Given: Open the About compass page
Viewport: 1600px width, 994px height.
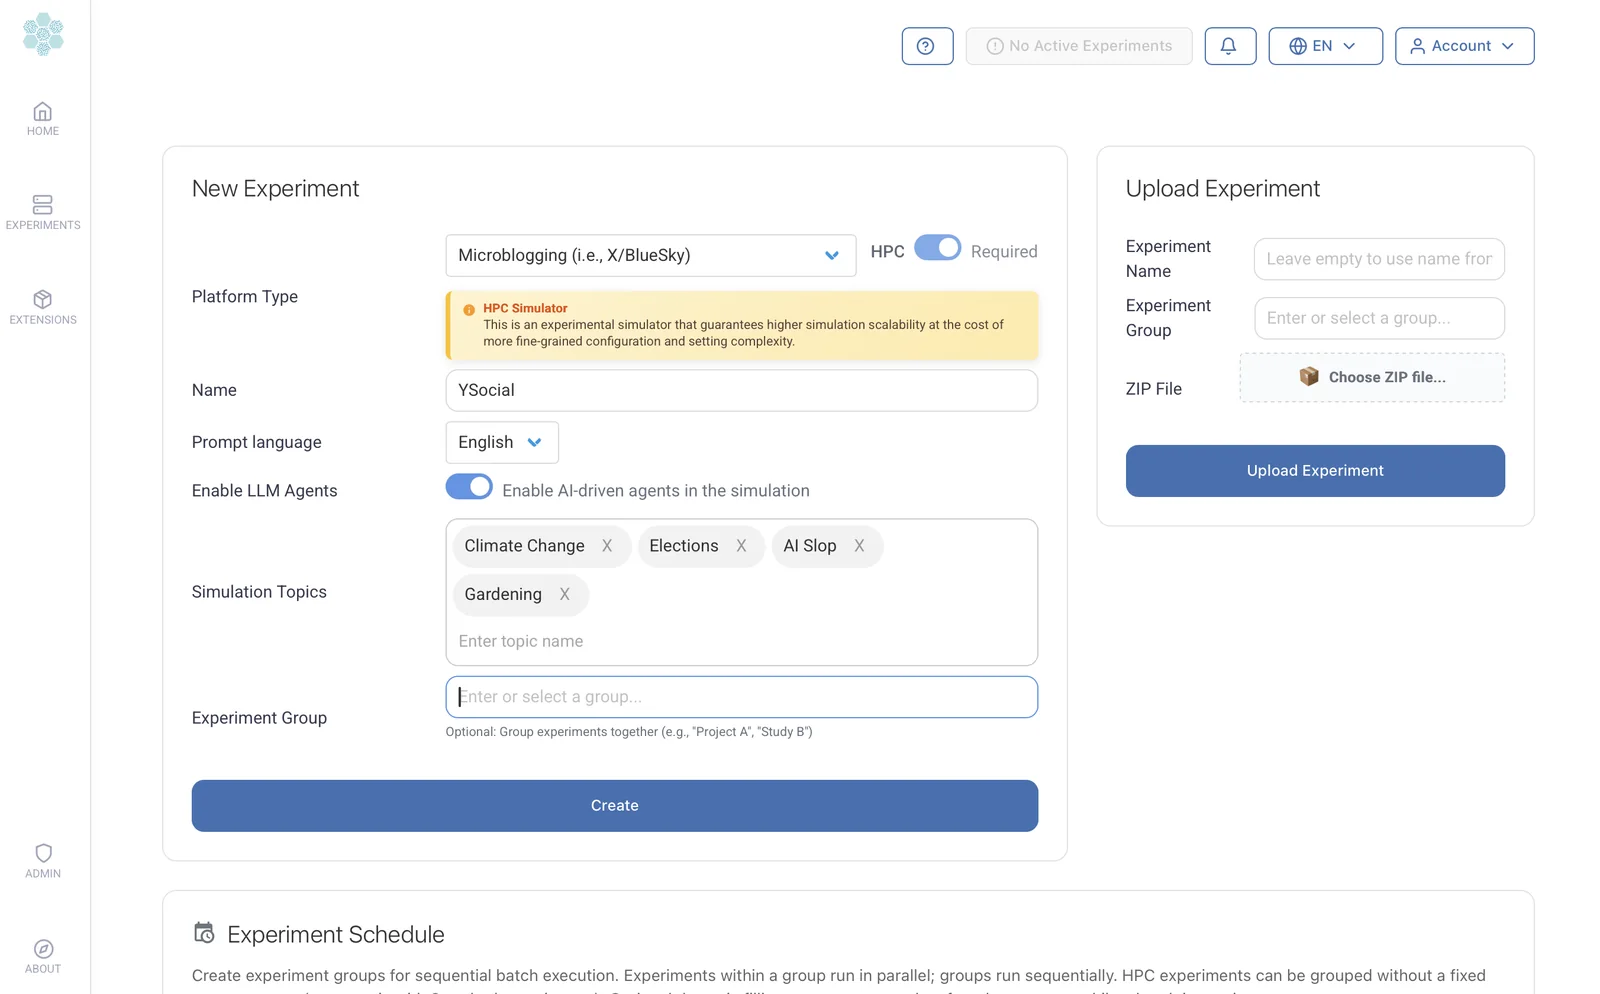Looking at the screenshot, I should click(43, 957).
